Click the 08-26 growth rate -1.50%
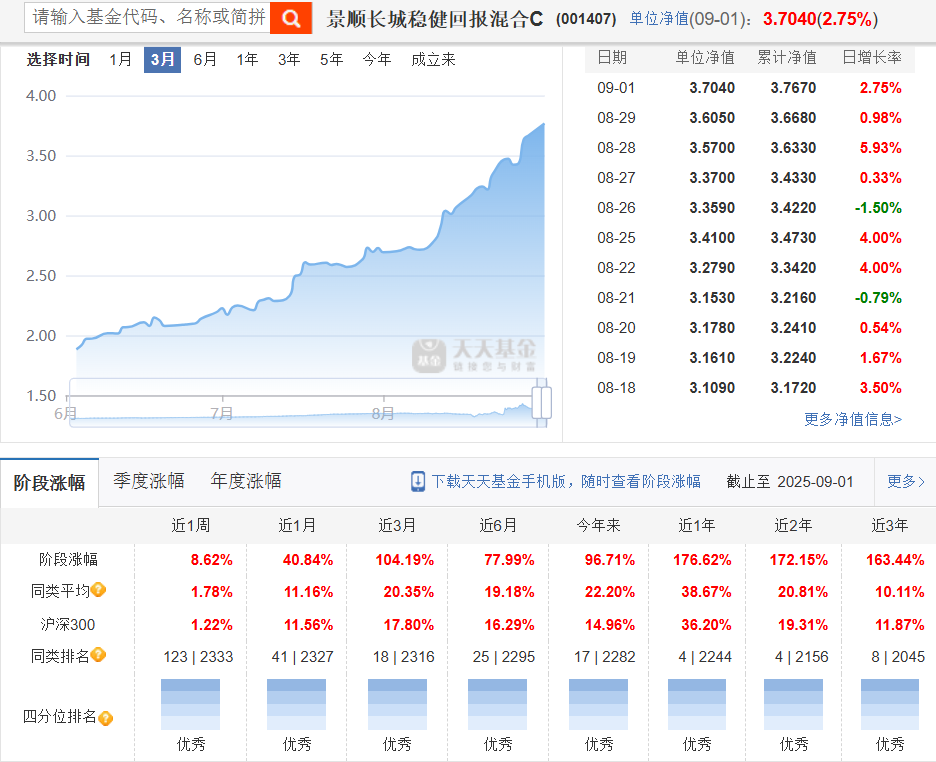This screenshot has width=936, height=762. (878, 208)
